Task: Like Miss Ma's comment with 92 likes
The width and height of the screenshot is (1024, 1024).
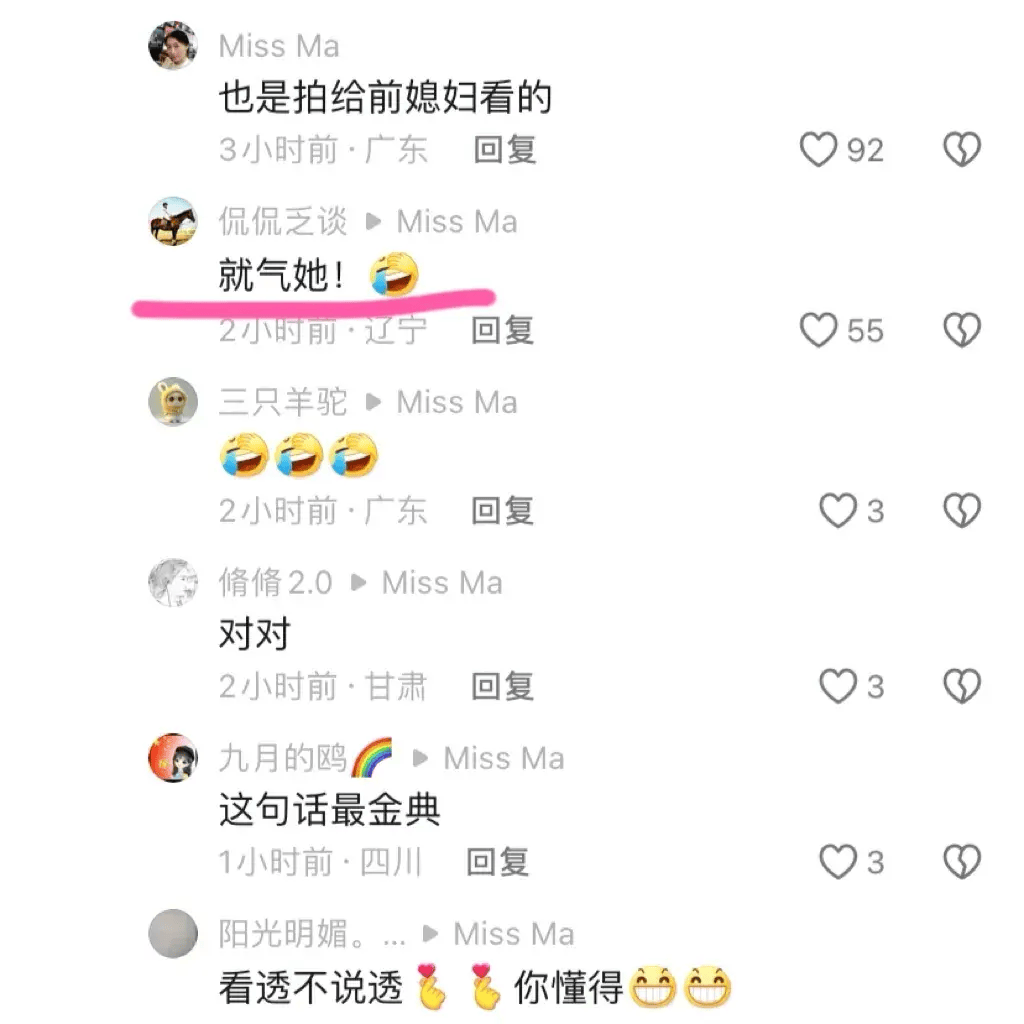Action: 818,150
